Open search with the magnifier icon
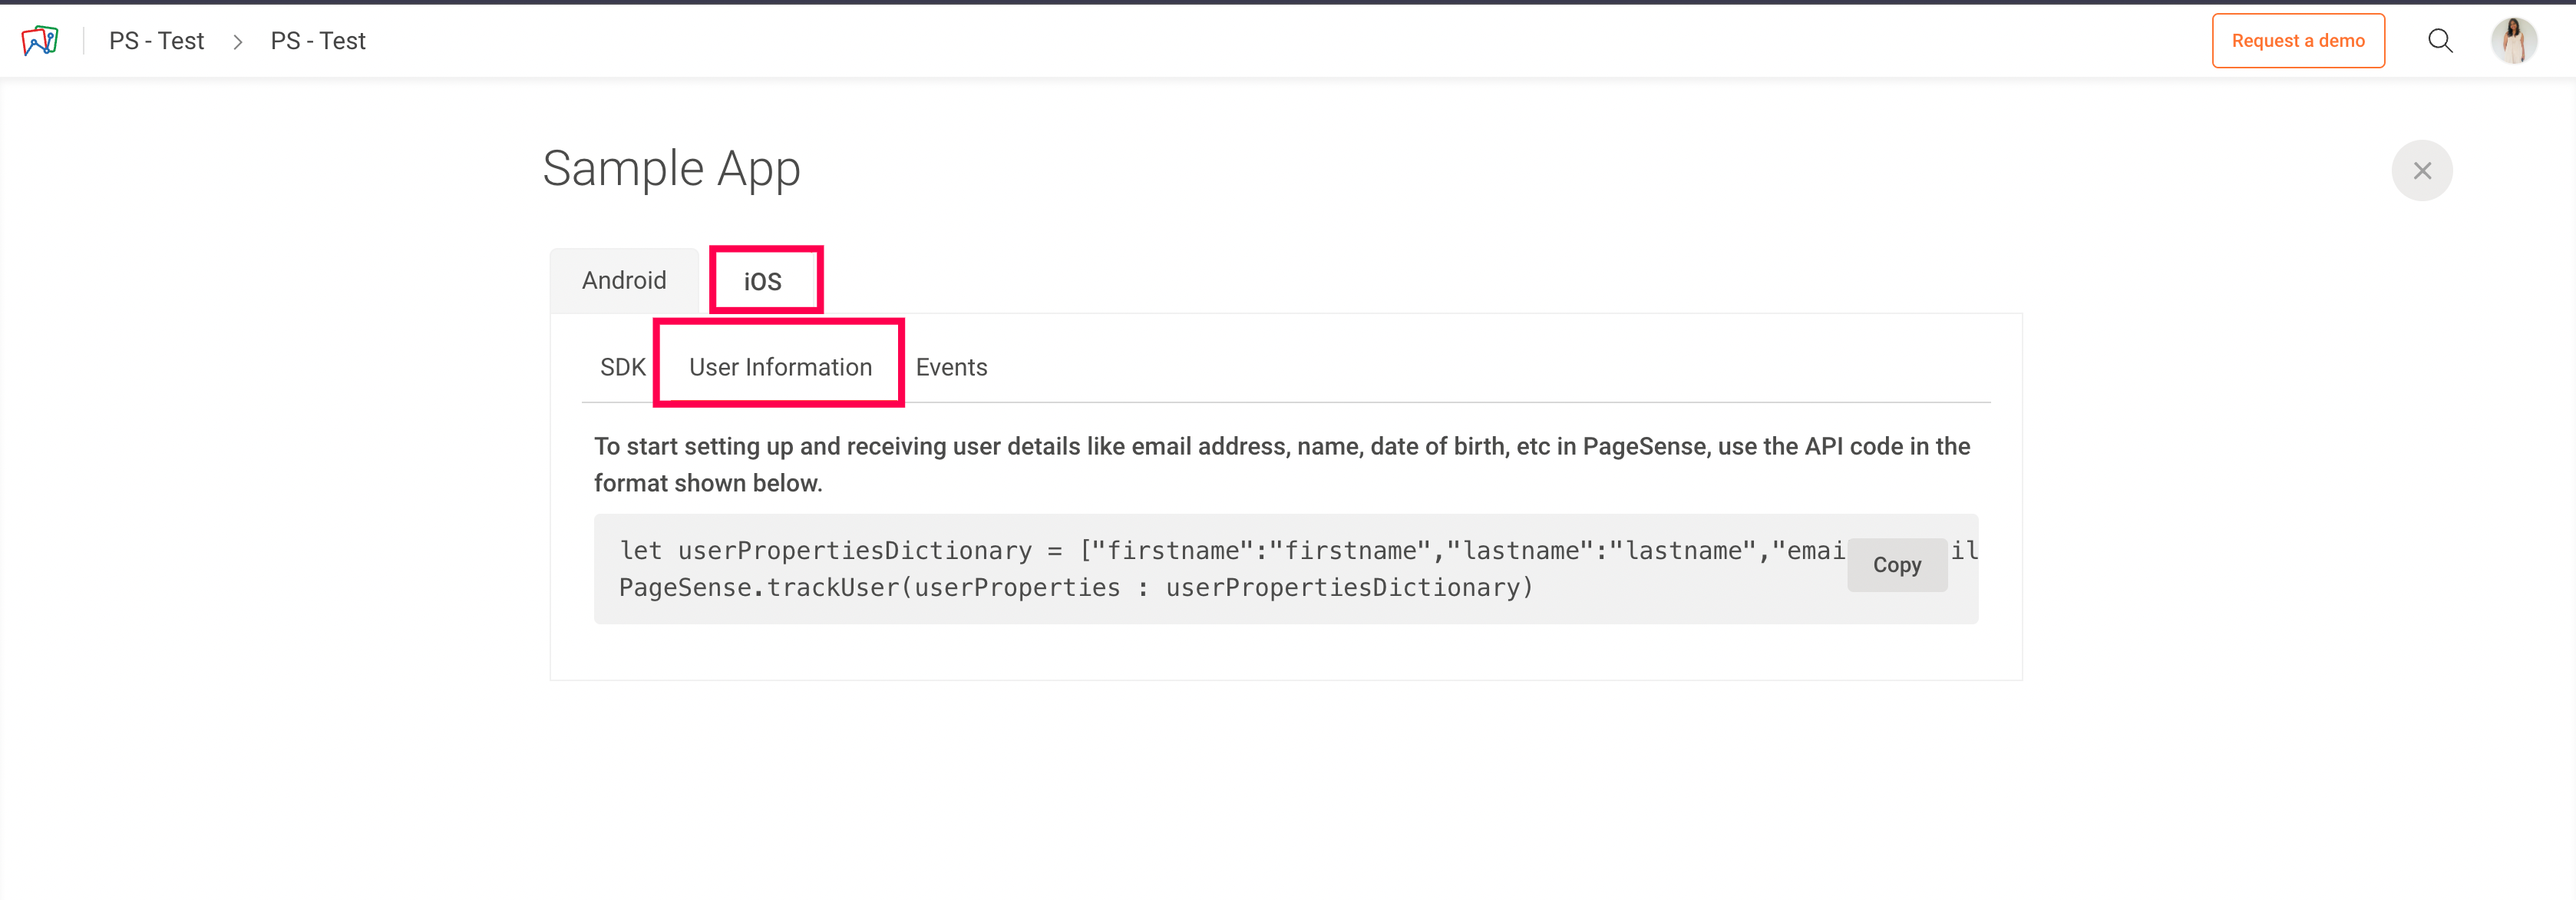The width and height of the screenshot is (2576, 900). (x=2440, y=41)
